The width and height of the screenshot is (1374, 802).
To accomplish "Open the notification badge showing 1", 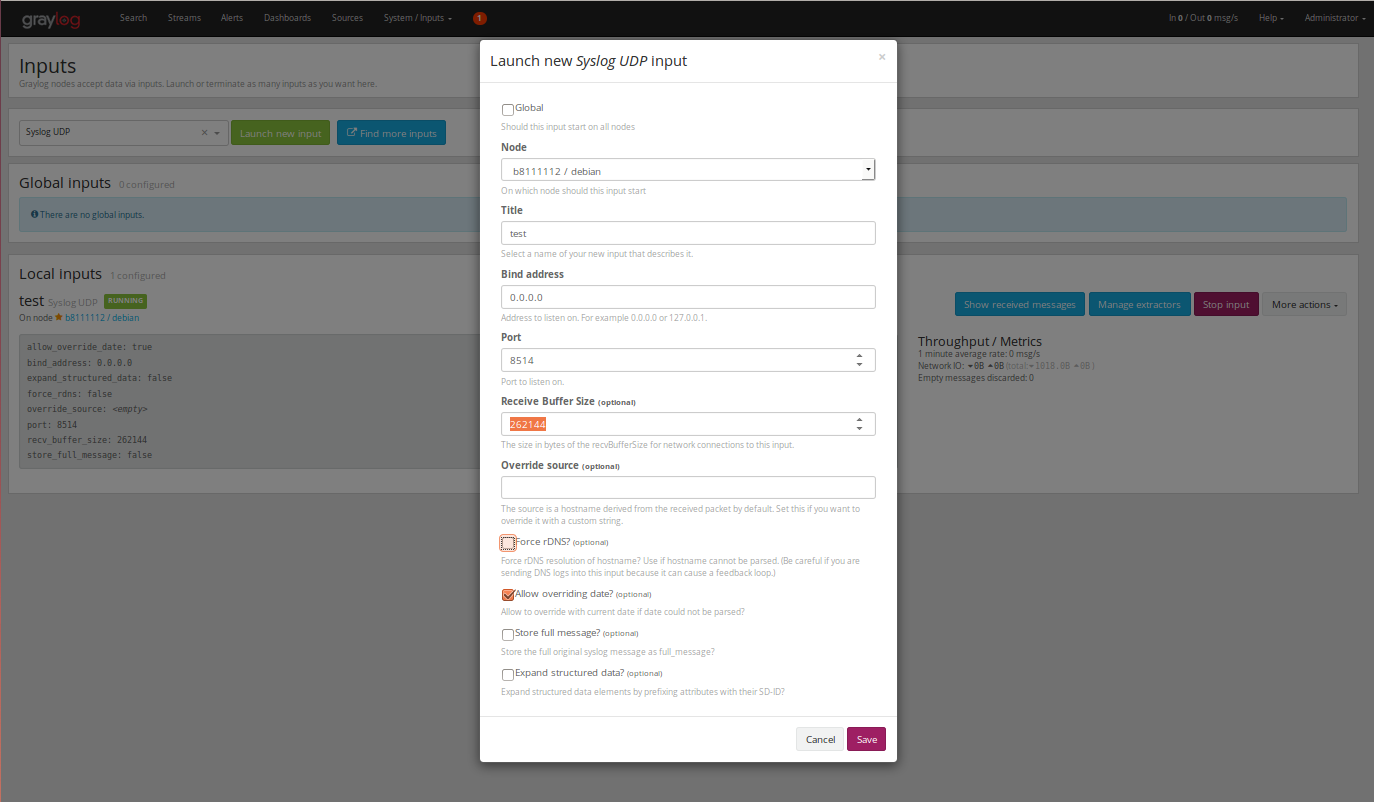I will pyautogui.click(x=480, y=18).
